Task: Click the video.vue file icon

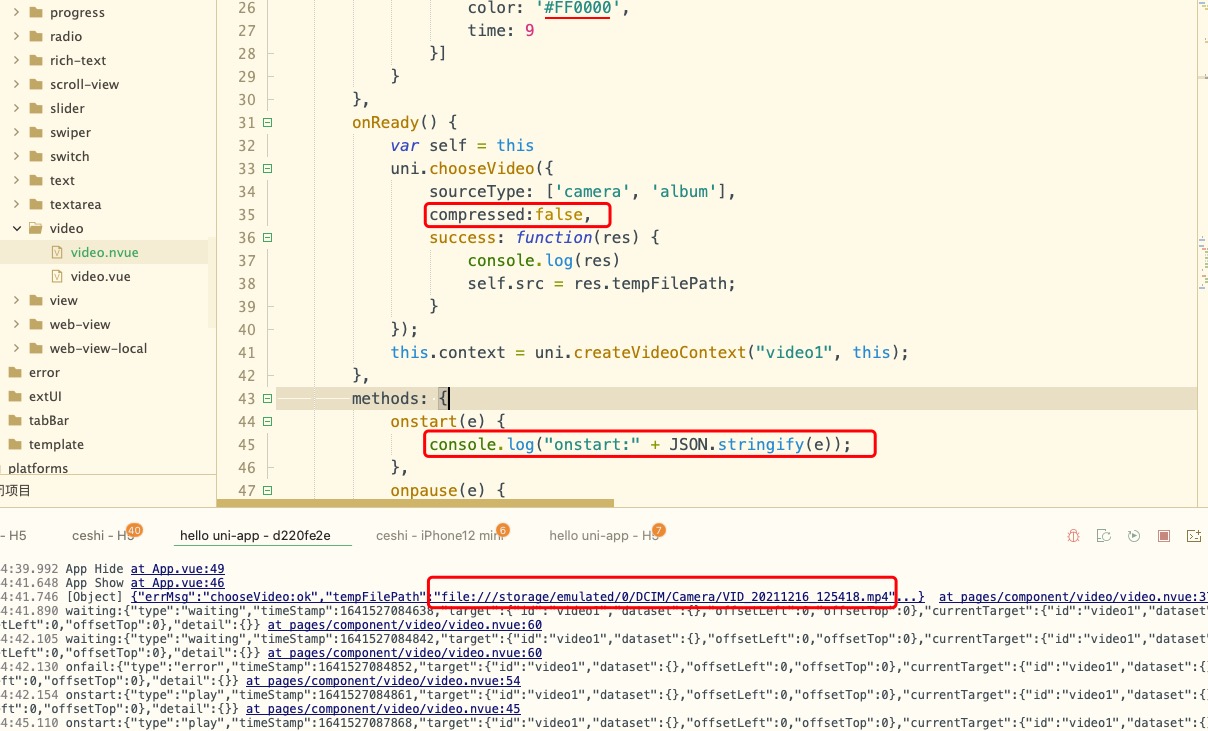Action: 57,276
